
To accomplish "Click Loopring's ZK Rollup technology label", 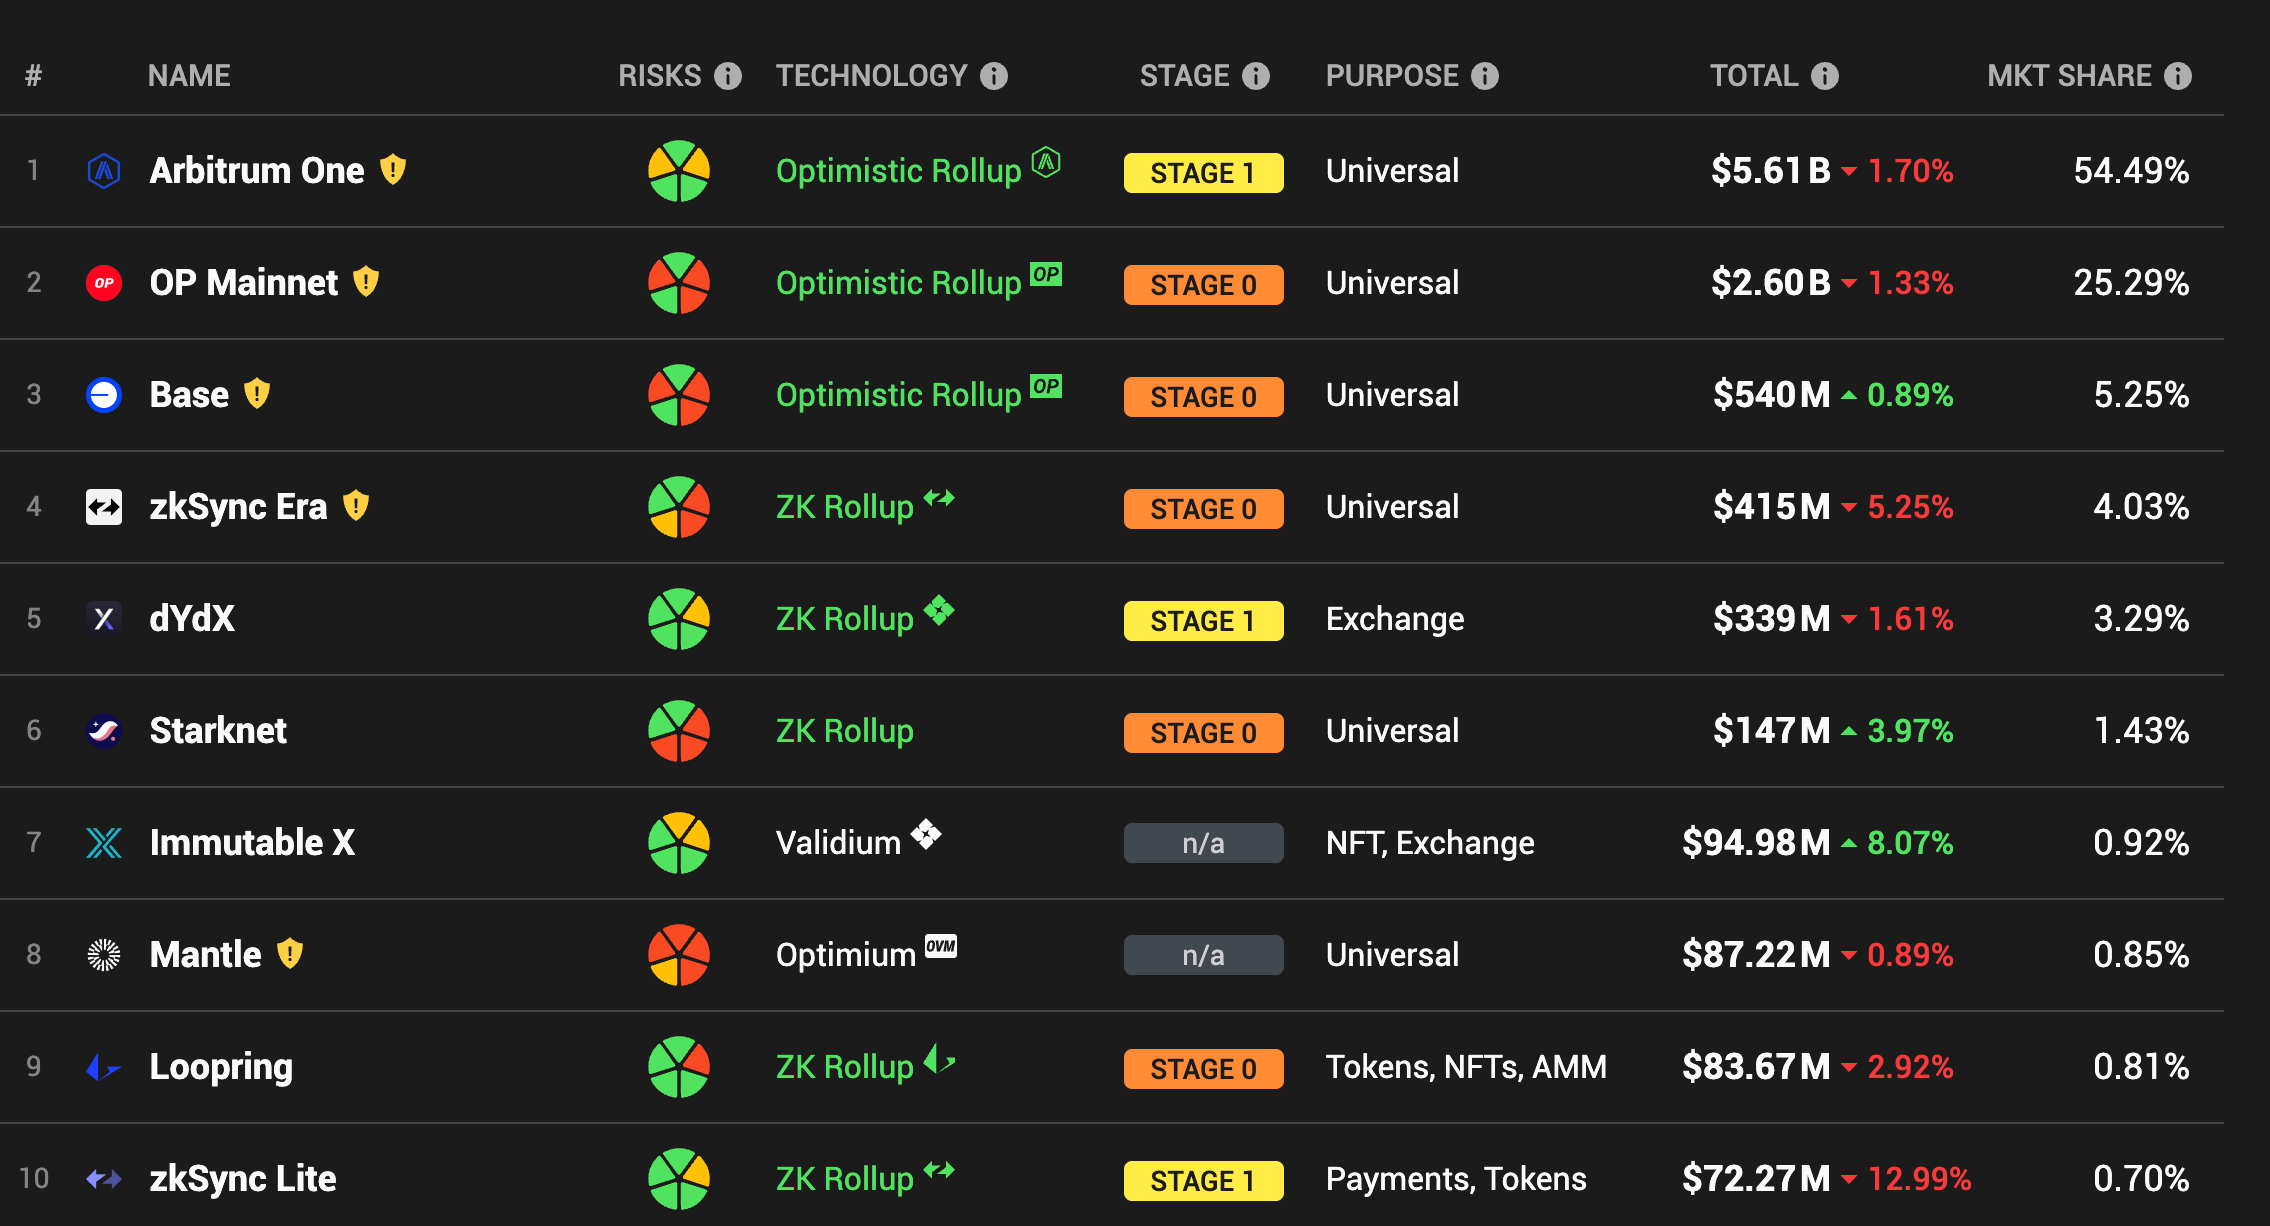I will tap(844, 1067).
